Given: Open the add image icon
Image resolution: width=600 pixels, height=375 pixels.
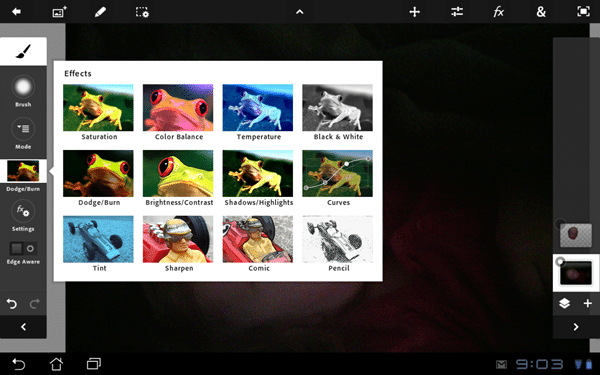Looking at the screenshot, I should (x=59, y=12).
